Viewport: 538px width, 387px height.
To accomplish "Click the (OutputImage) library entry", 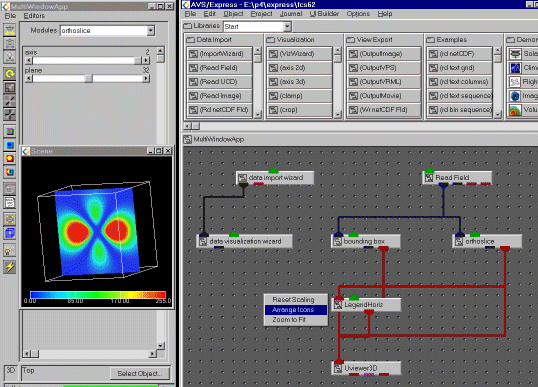I will tap(384, 54).
